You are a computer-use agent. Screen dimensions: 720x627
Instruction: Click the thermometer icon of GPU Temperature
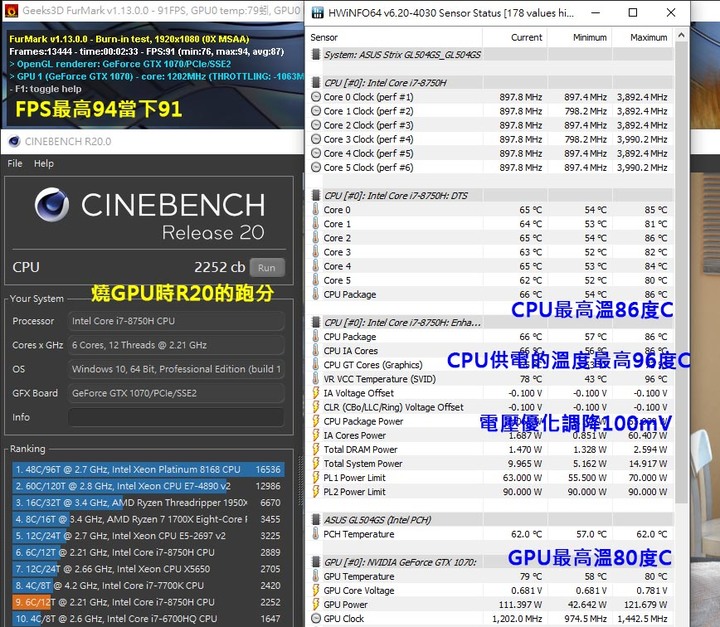(315, 576)
